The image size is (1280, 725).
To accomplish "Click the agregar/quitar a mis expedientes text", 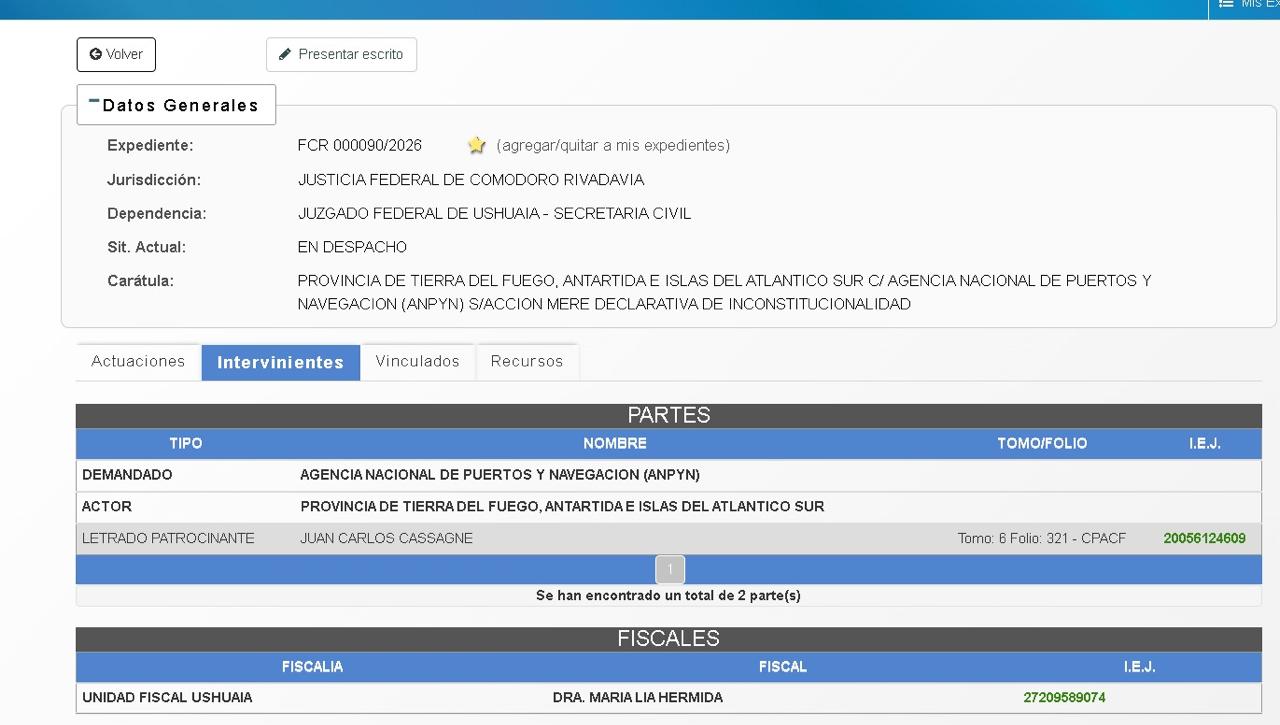I will click(x=613, y=145).
